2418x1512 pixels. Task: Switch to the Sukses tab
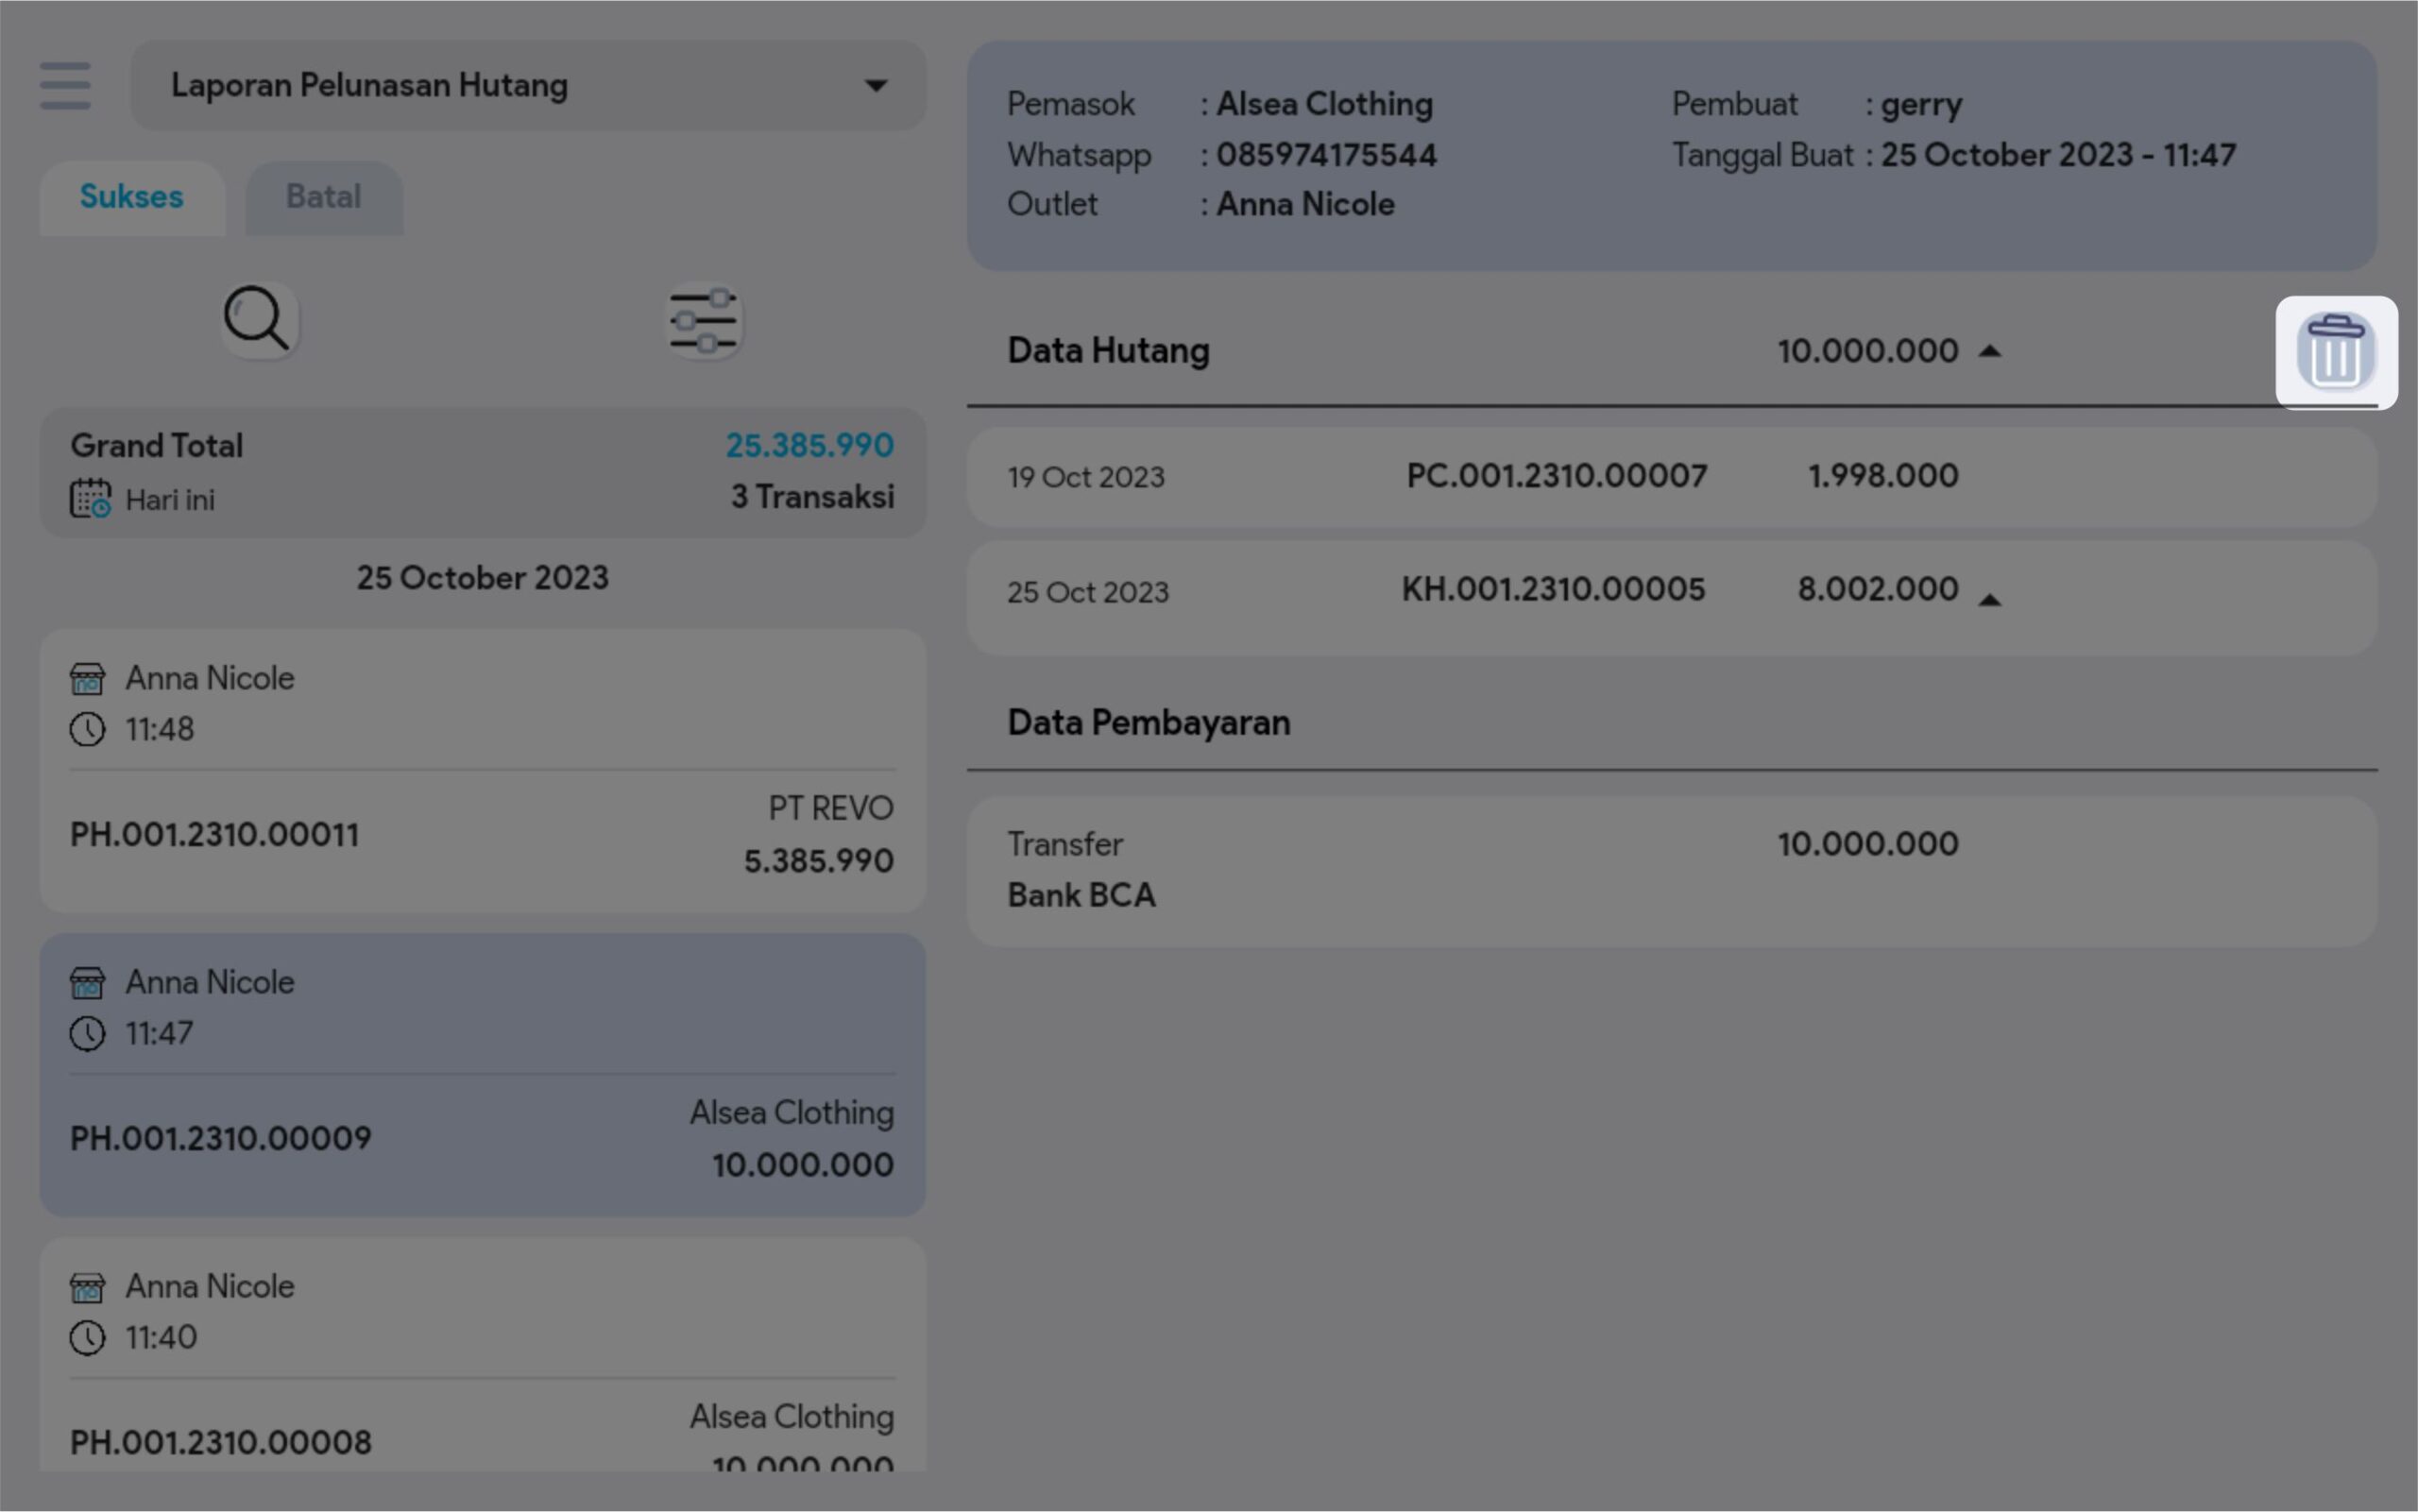(x=132, y=197)
